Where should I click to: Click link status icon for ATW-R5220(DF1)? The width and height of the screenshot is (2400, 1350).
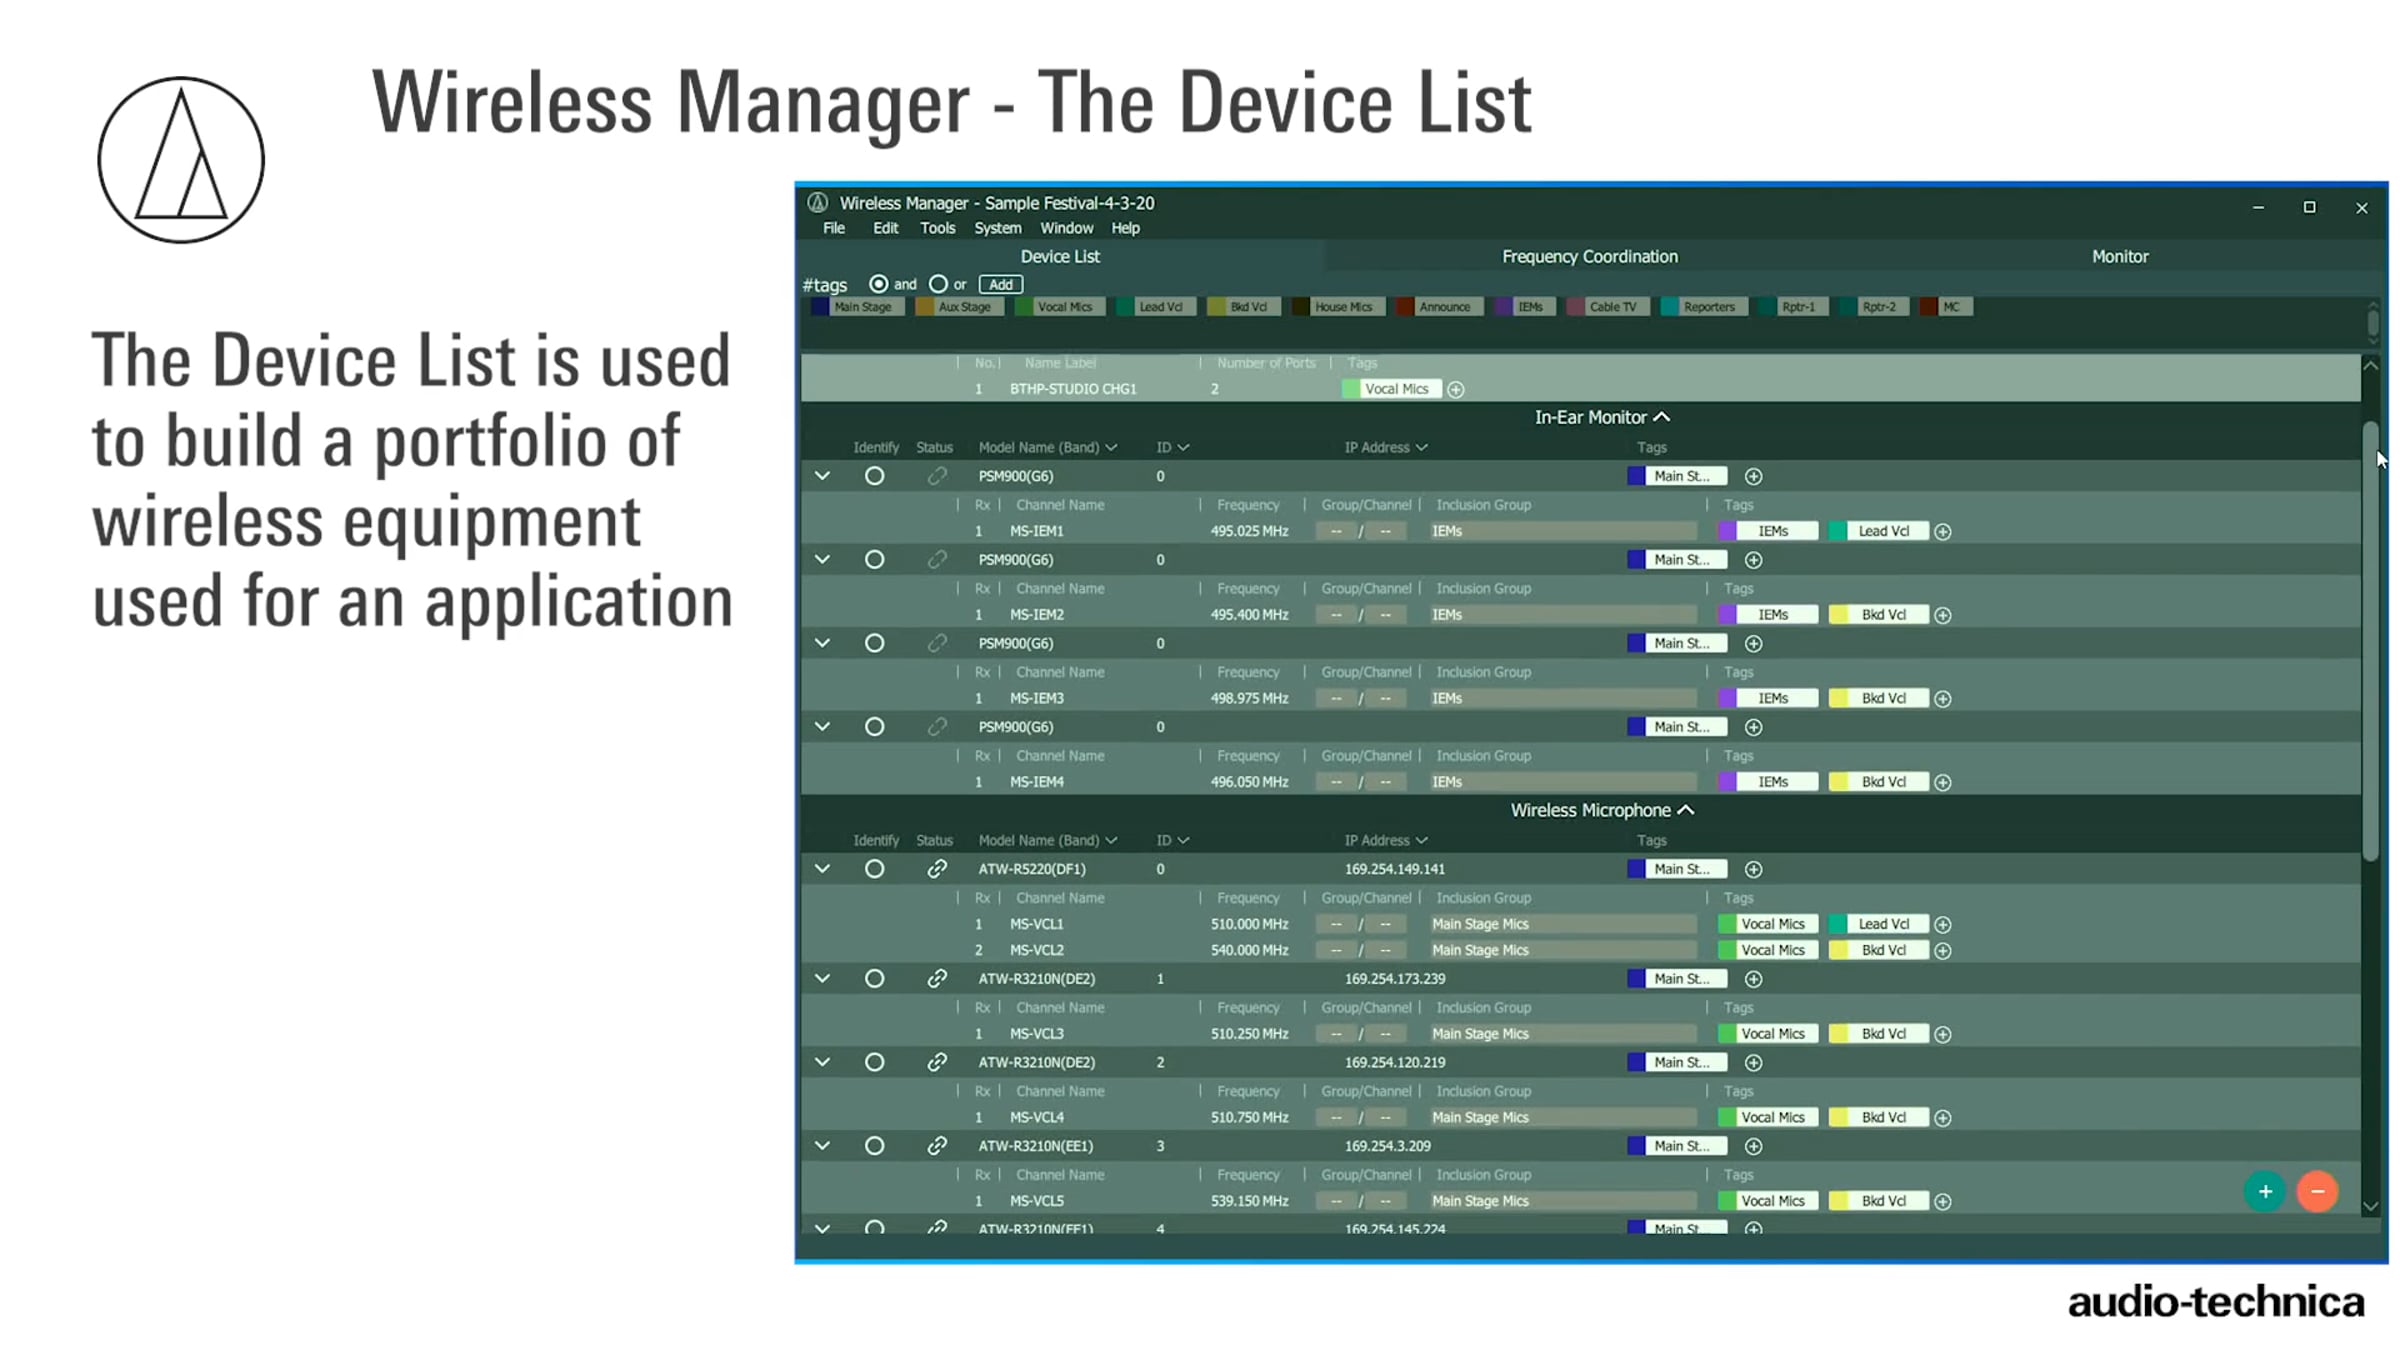[936, 869]
